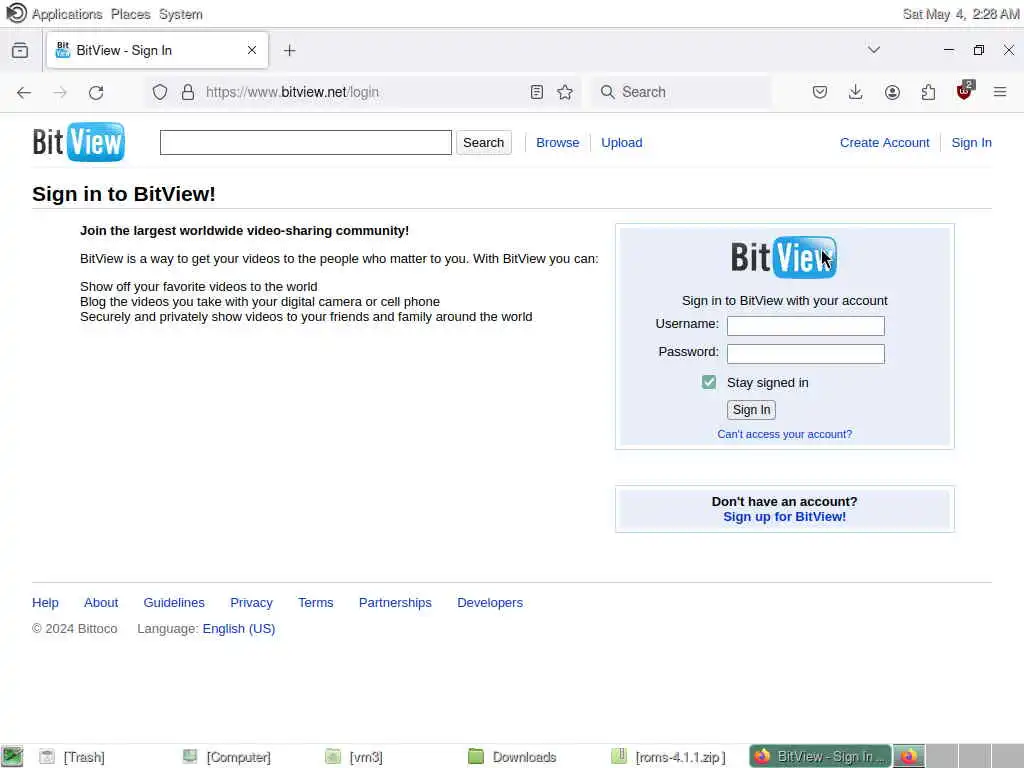Focus the BitView site search box
Viewport: 1024px width, 768px height.
pos(306,142)
